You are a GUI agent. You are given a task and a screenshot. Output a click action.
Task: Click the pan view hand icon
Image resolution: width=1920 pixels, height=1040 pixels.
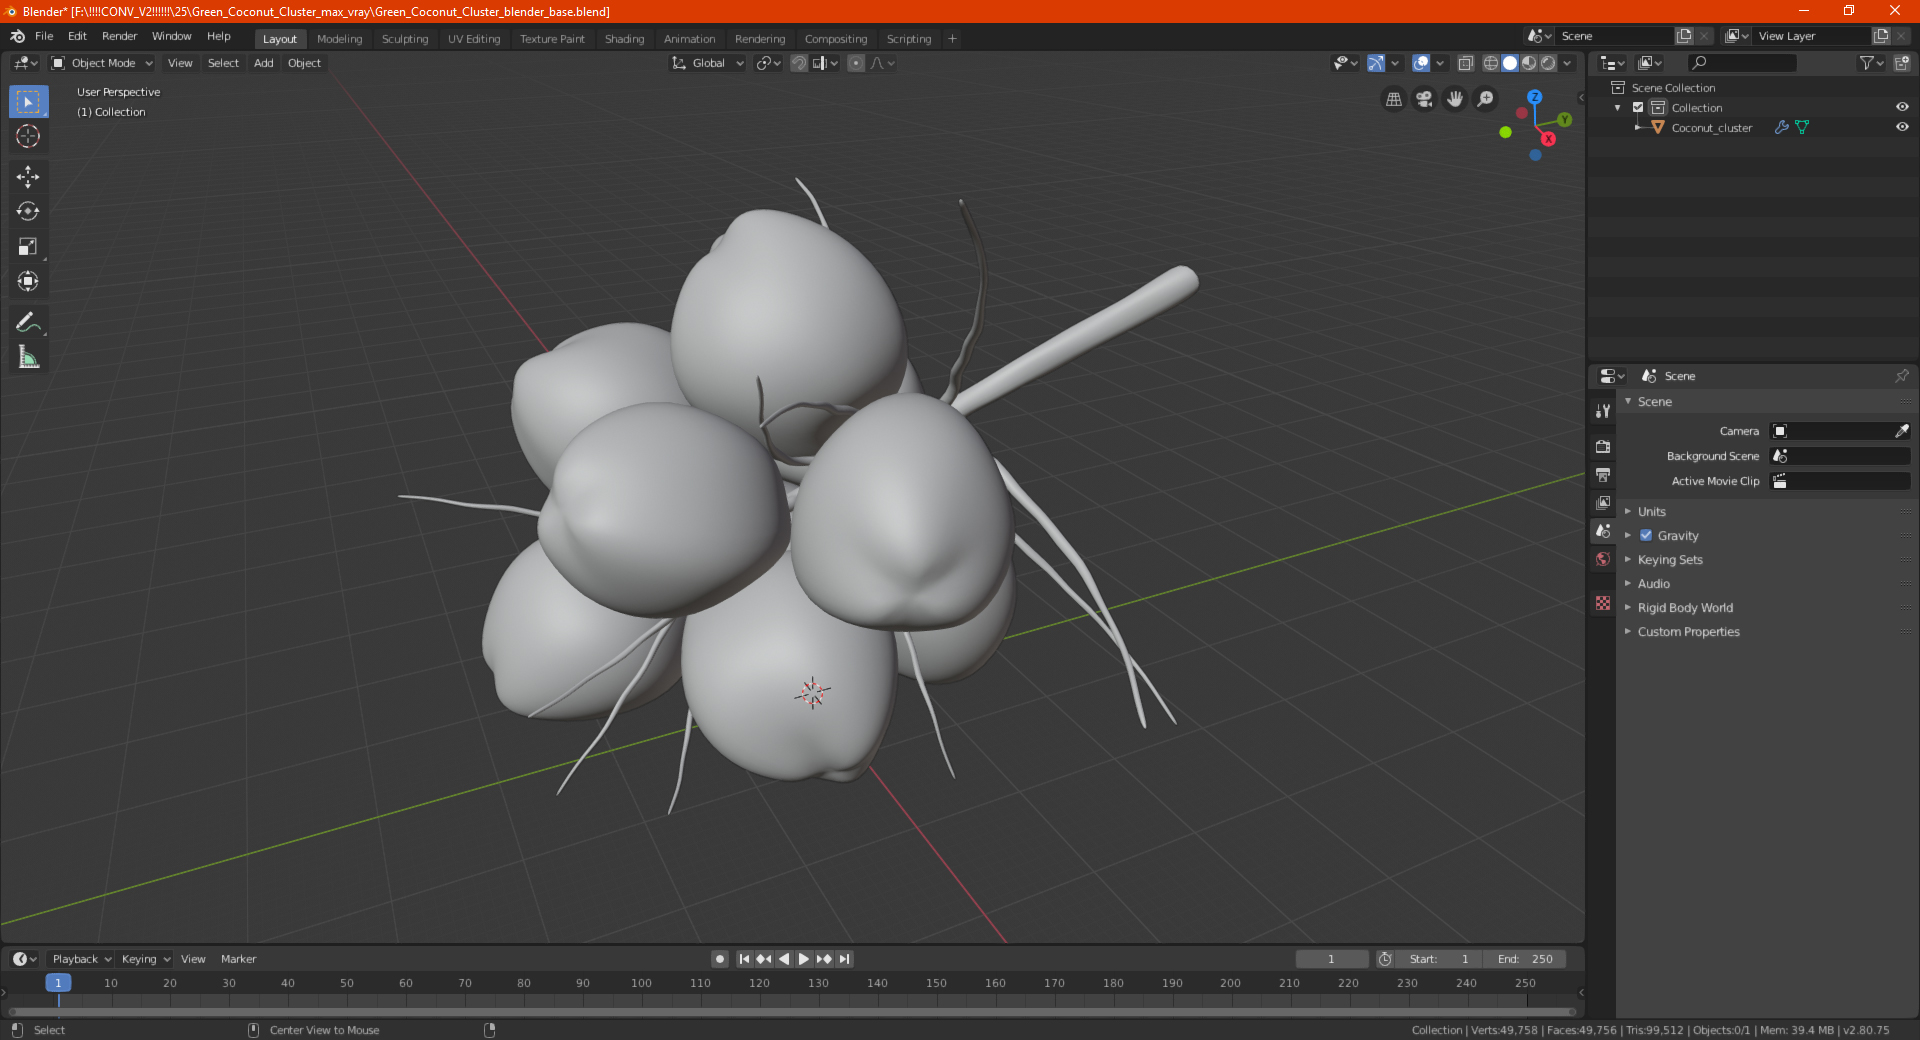1455,99
